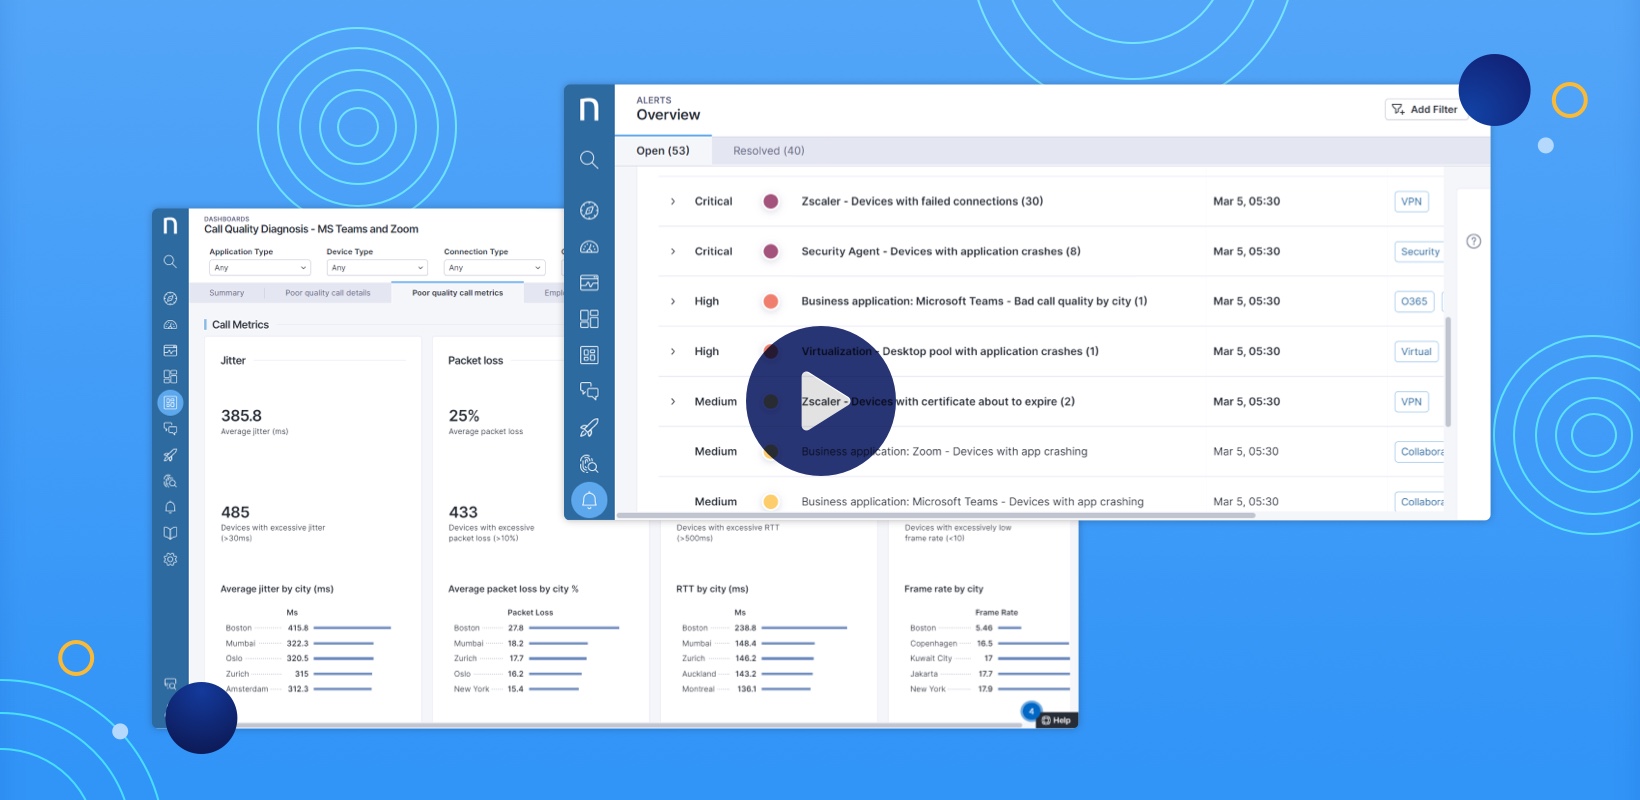Click the Help button in the Call Quality window

click(x=1057, y=720)
